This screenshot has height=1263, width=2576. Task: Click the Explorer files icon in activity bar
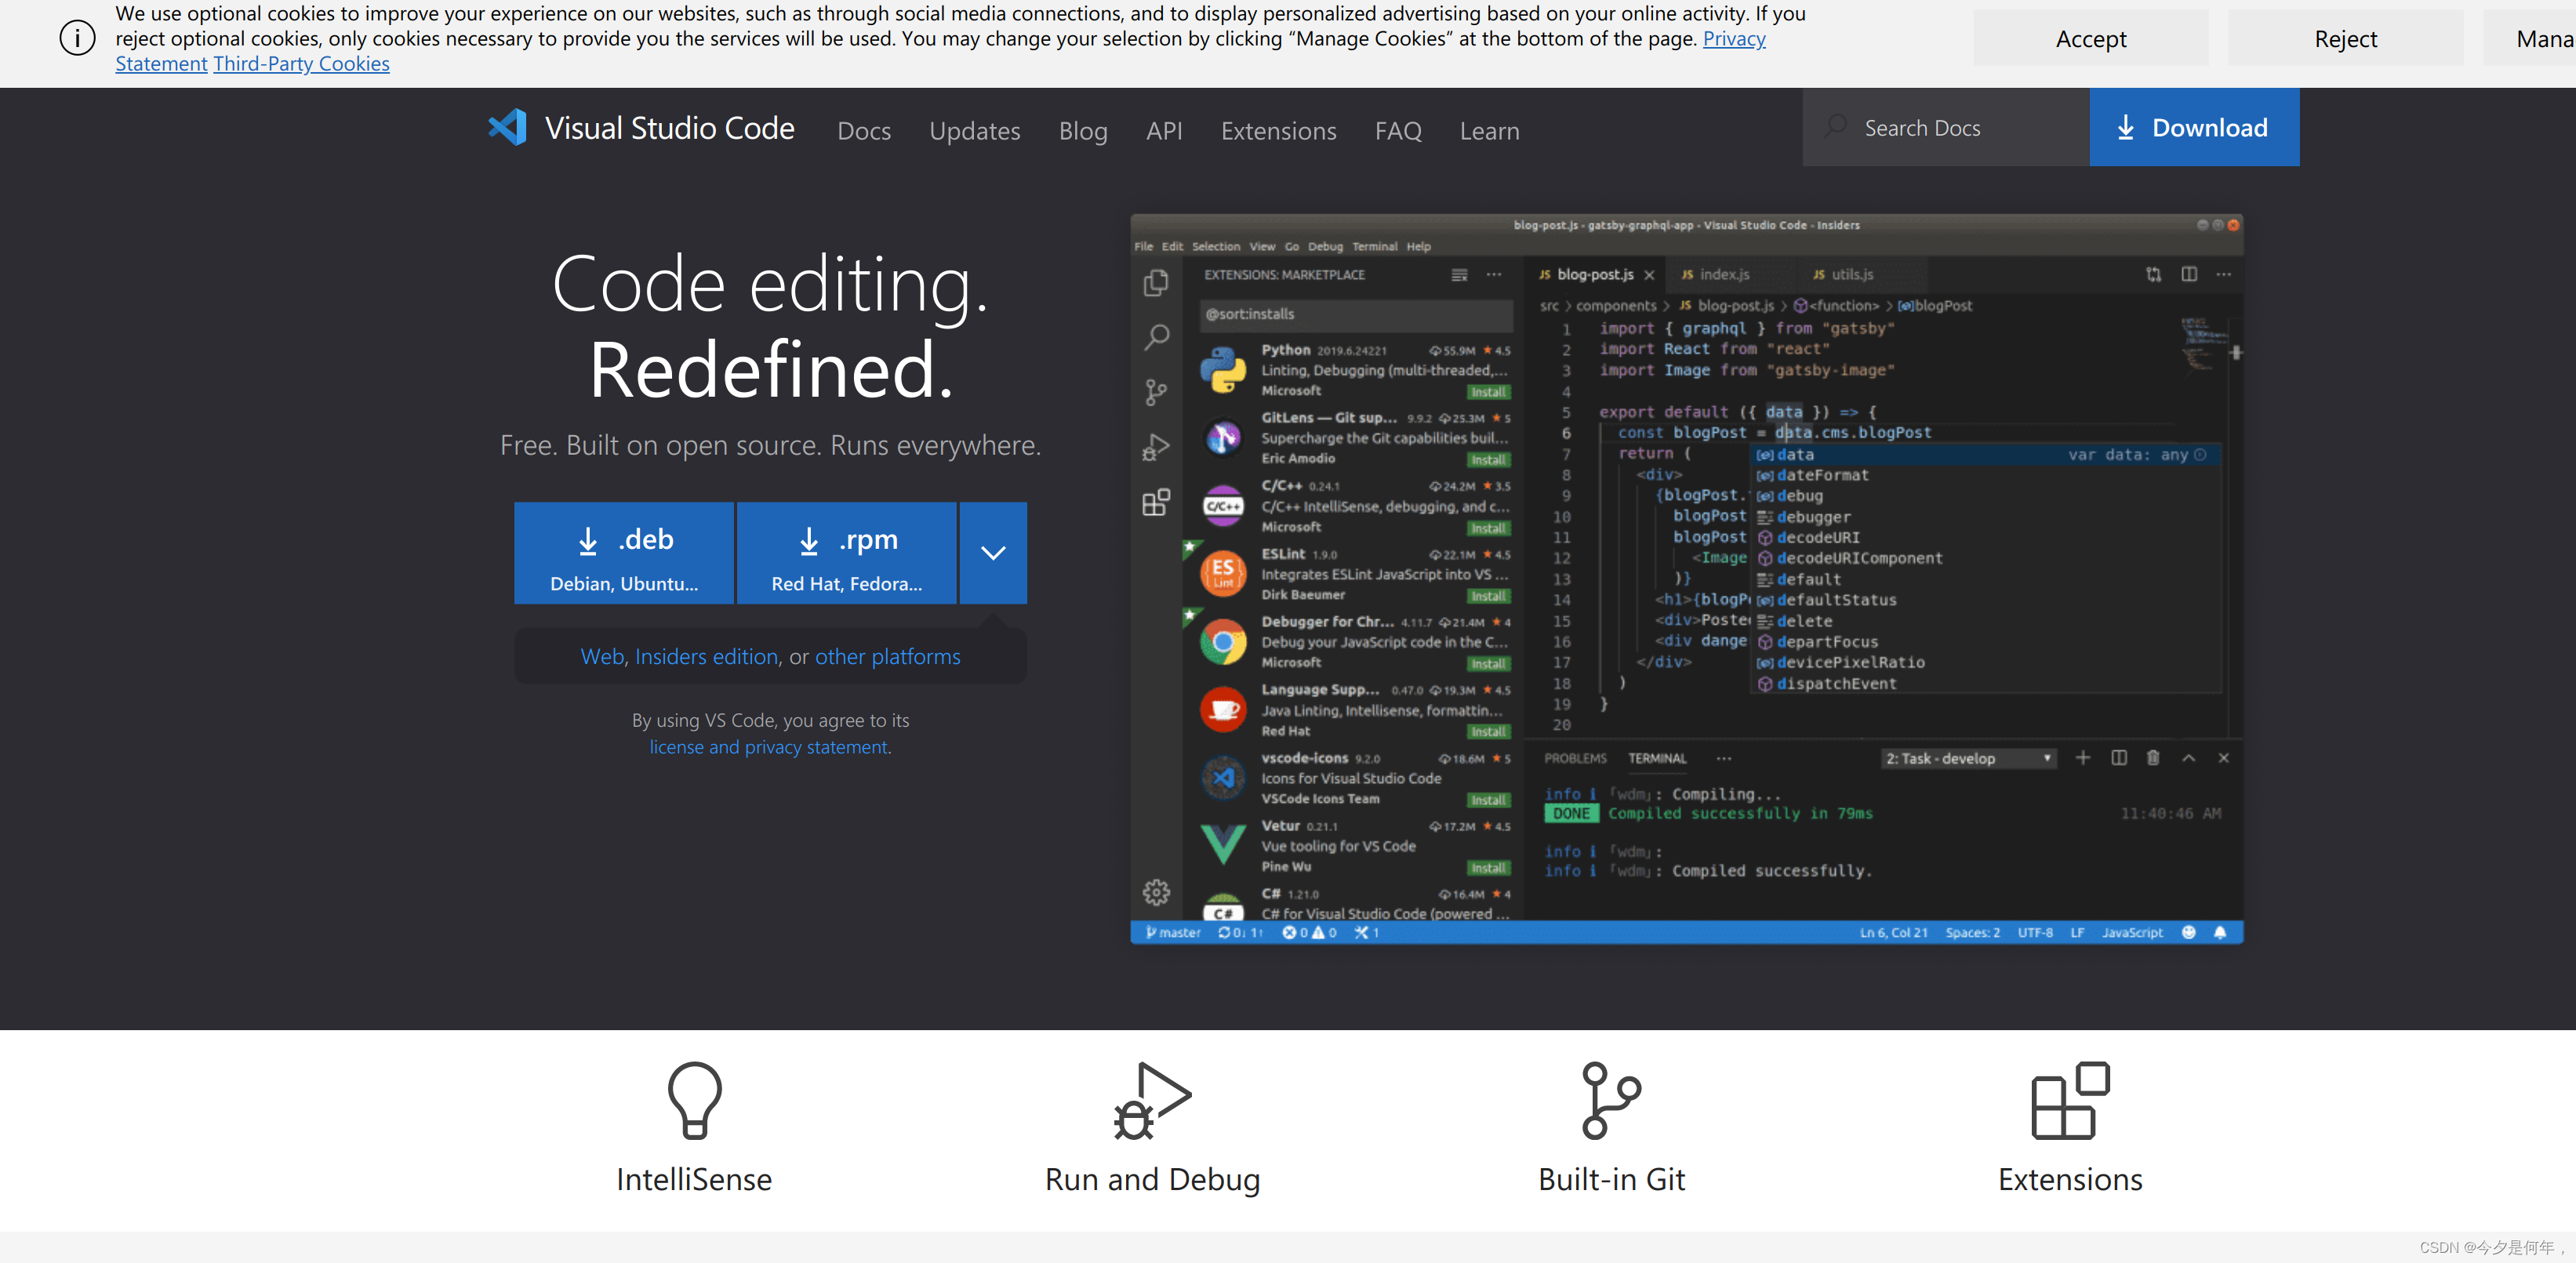tap(1156, 283)
